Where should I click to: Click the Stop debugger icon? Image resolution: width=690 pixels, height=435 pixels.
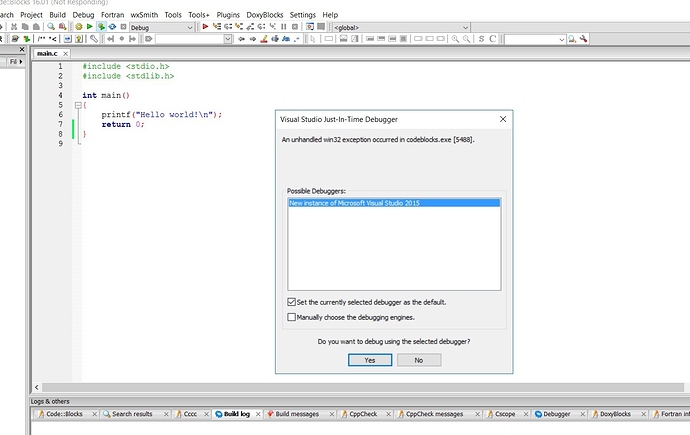pos(295,27)
